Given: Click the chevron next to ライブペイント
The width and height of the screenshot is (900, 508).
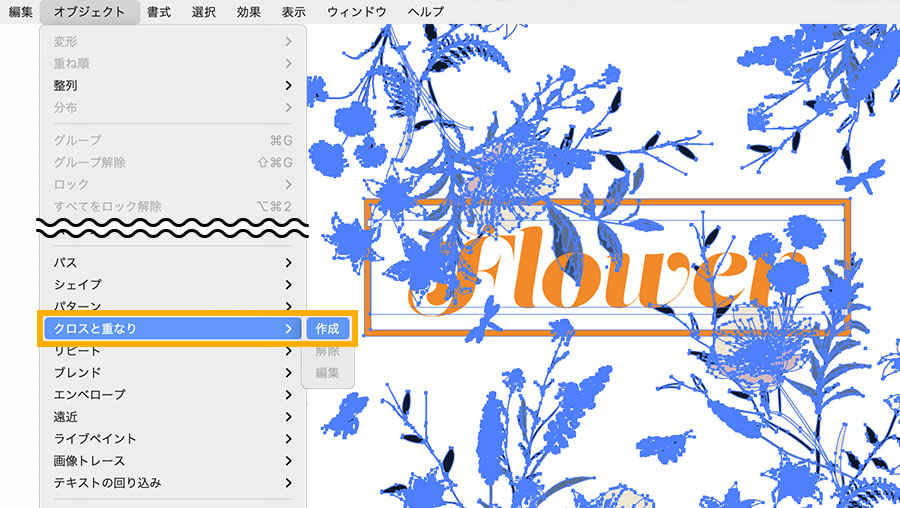Looking at the screenshot, I should coord(288,439).
